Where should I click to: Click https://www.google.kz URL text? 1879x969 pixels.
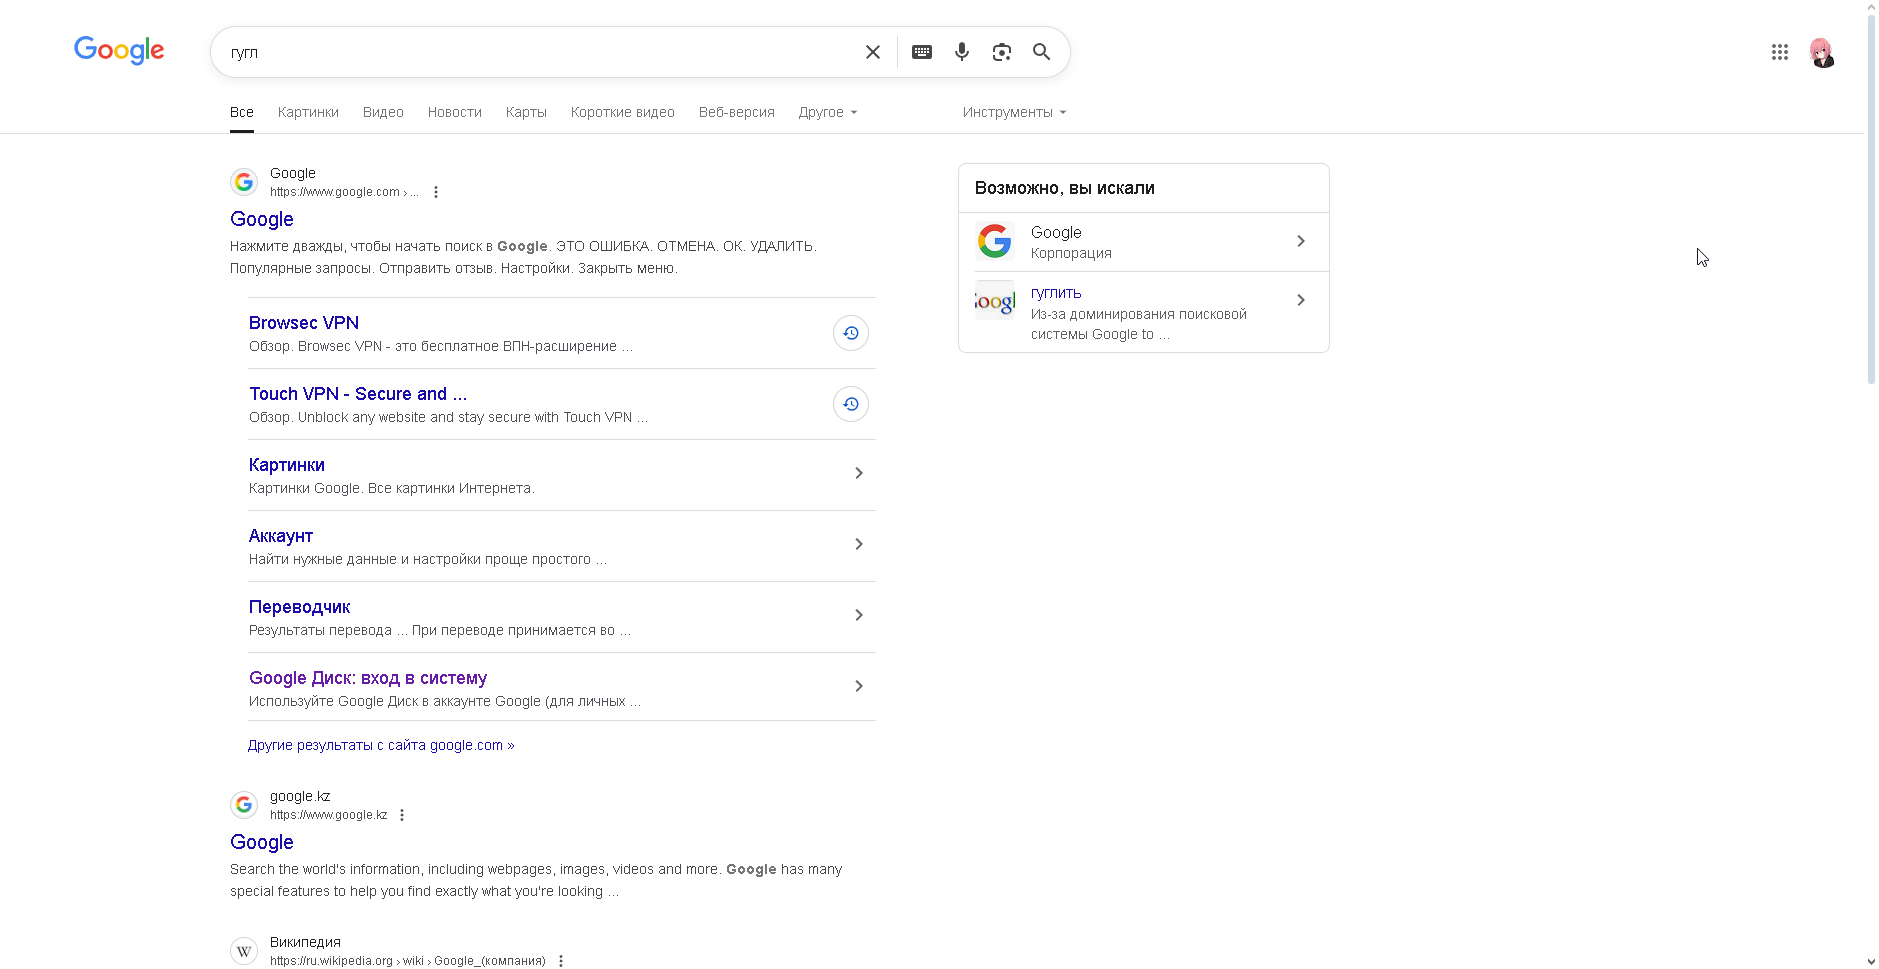pos(328,815)
